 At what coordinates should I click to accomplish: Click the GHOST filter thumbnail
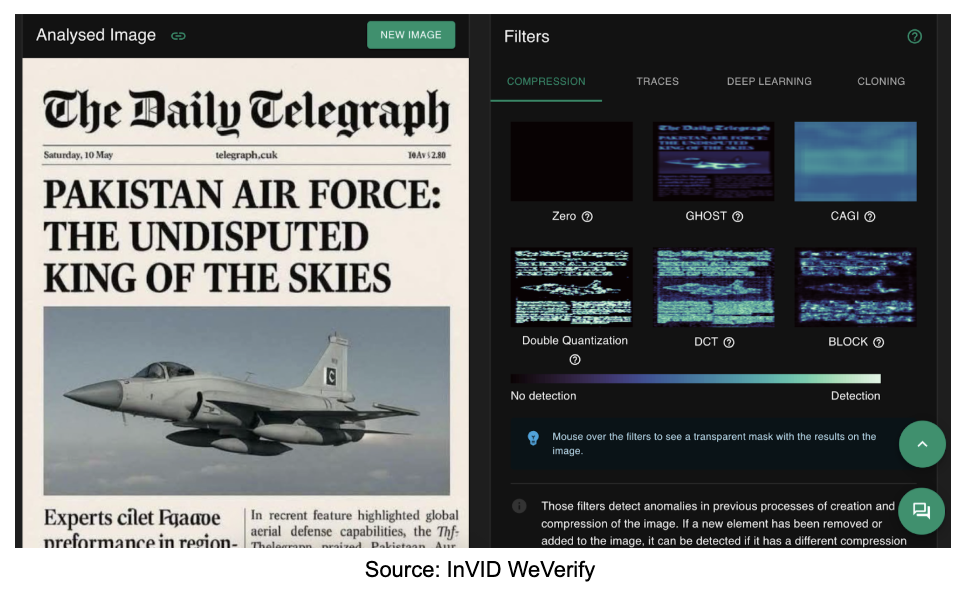point(713,161)
